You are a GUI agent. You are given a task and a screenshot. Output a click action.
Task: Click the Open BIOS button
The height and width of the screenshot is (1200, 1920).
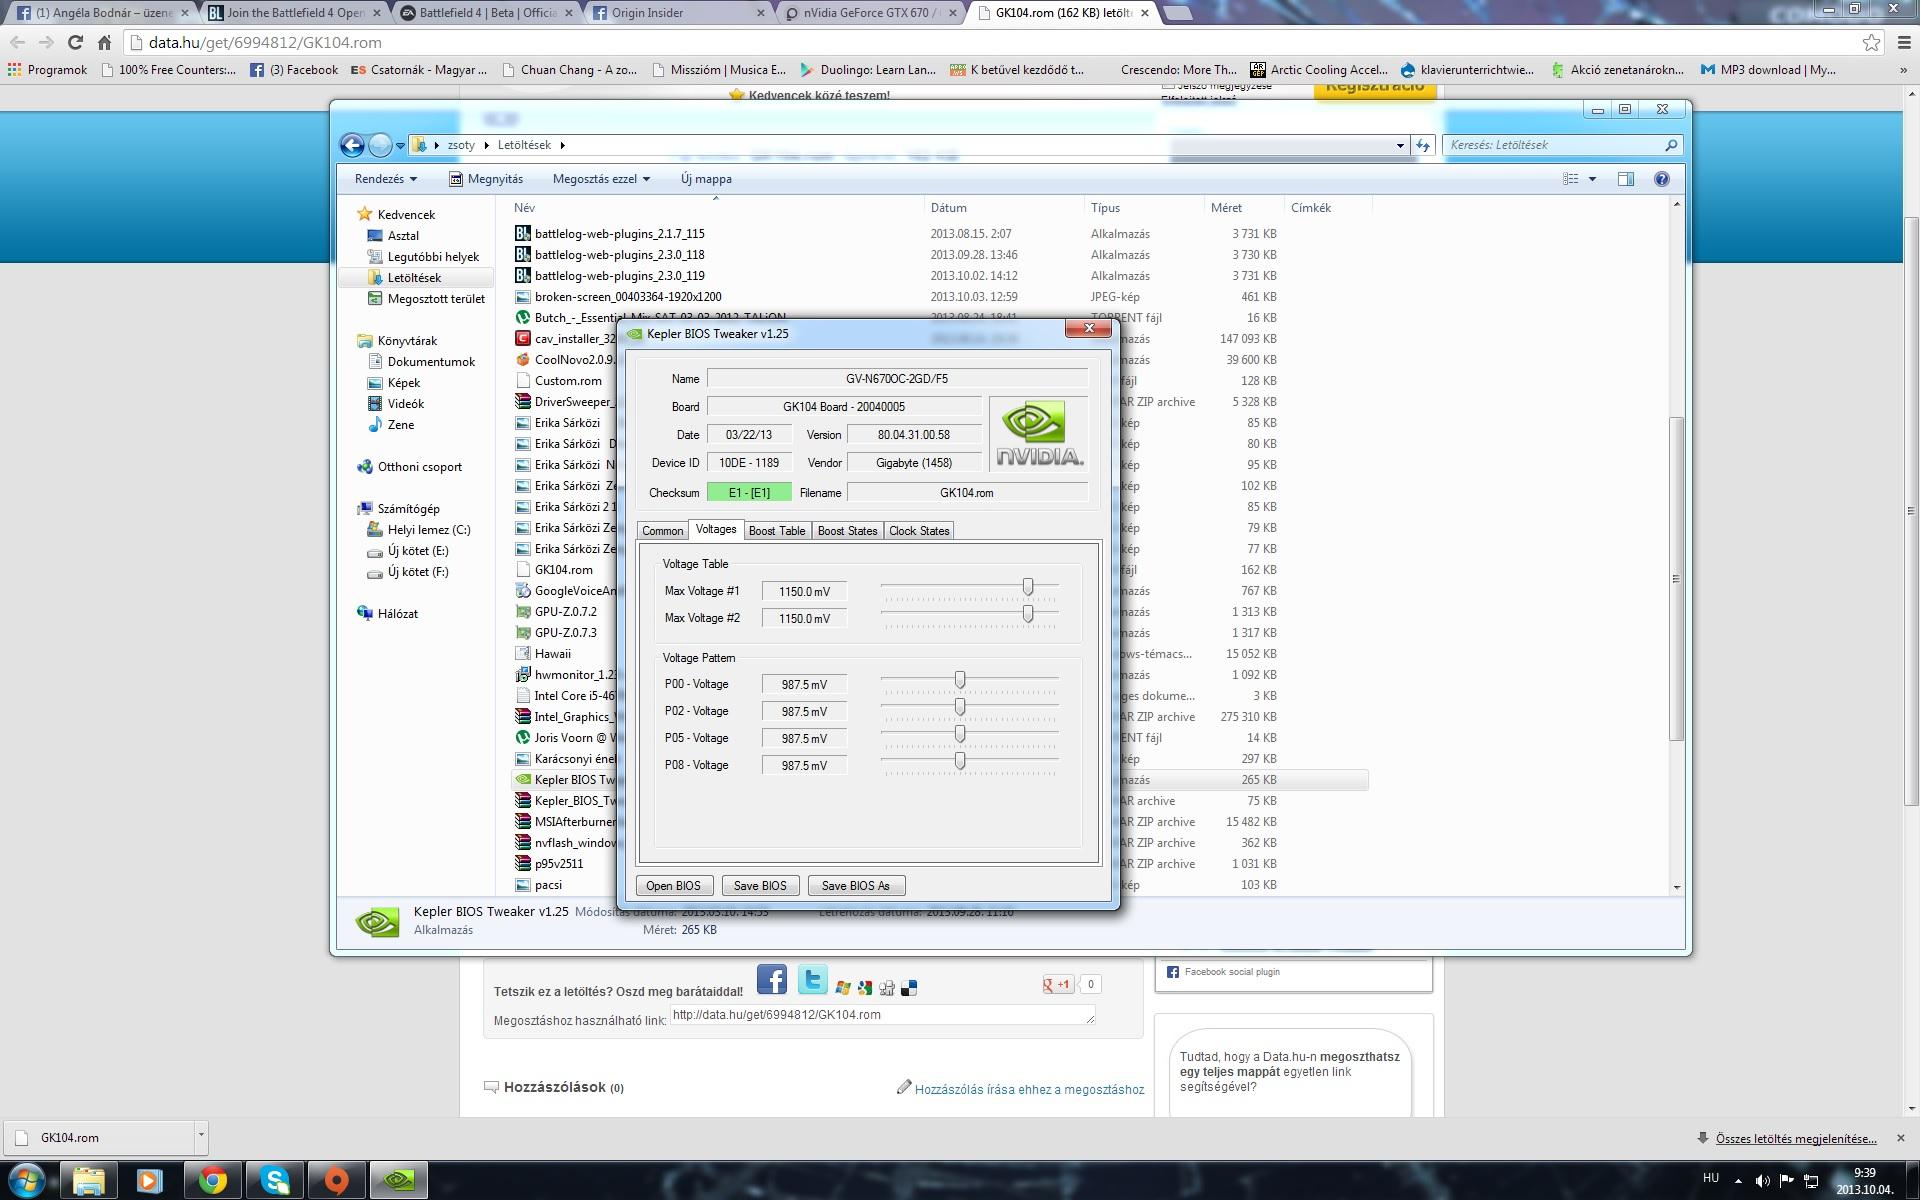click(x=673, y=886)
